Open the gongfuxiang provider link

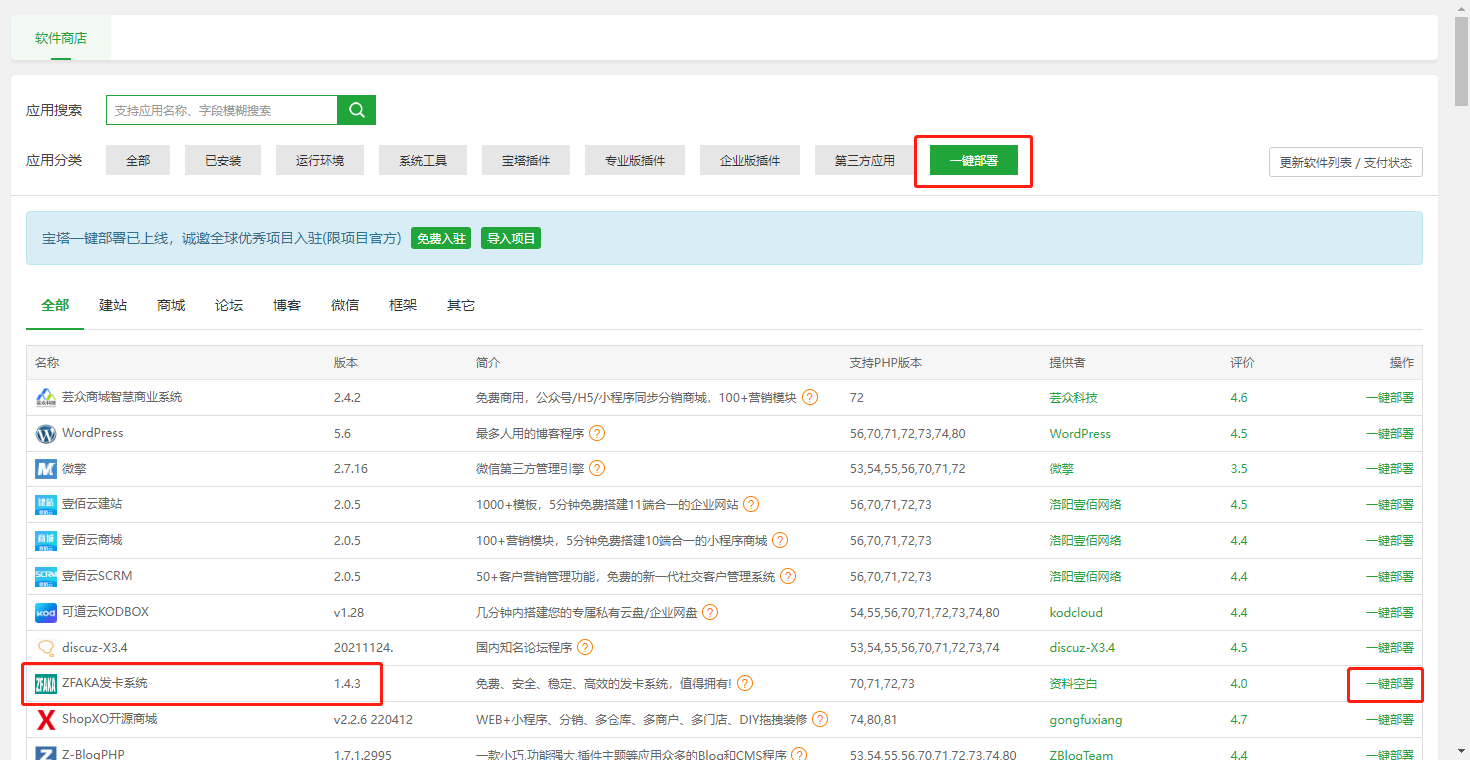(x=1086, y=720)
